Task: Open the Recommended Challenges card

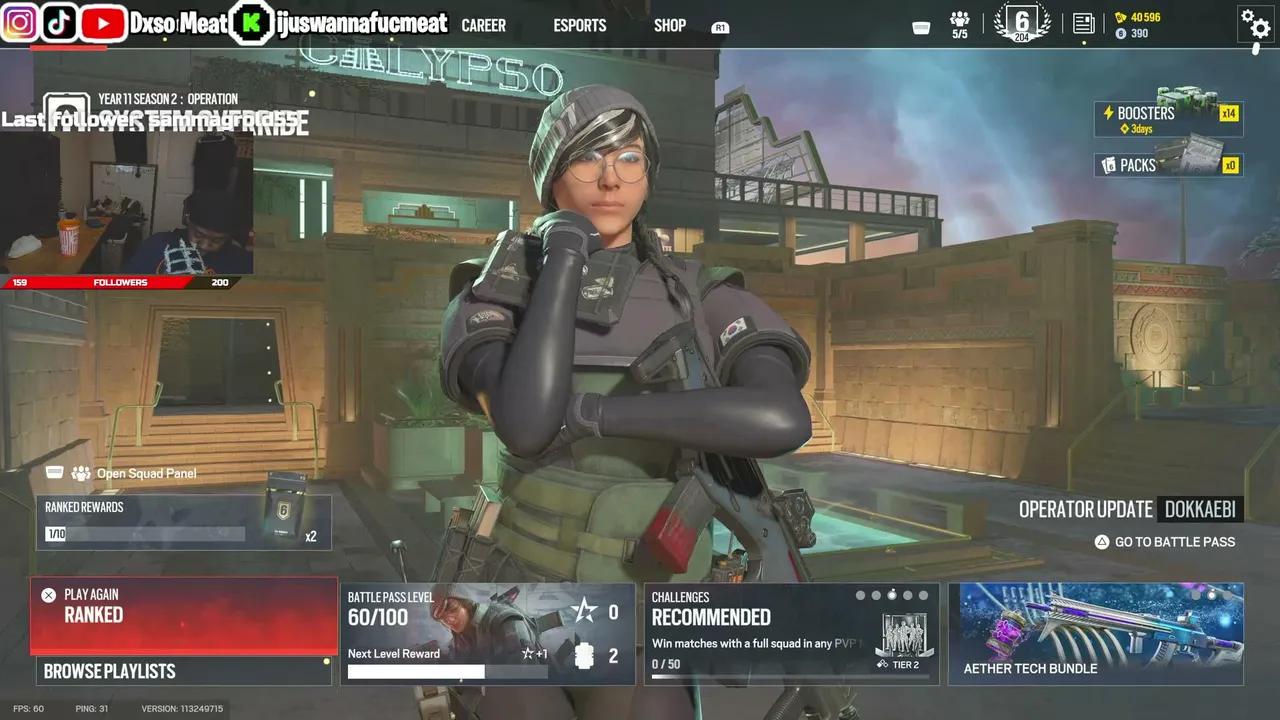Action: click(x=791, y=634)
